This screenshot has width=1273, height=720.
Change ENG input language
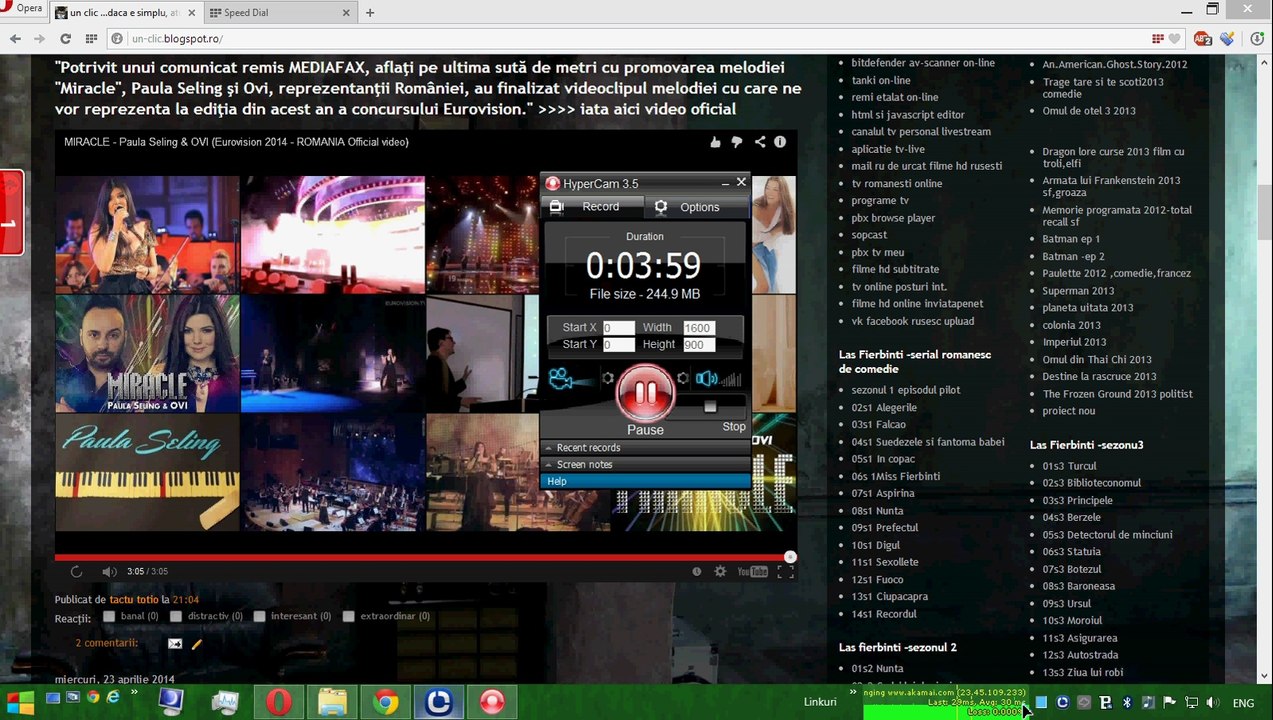(x=1243, y=703)
